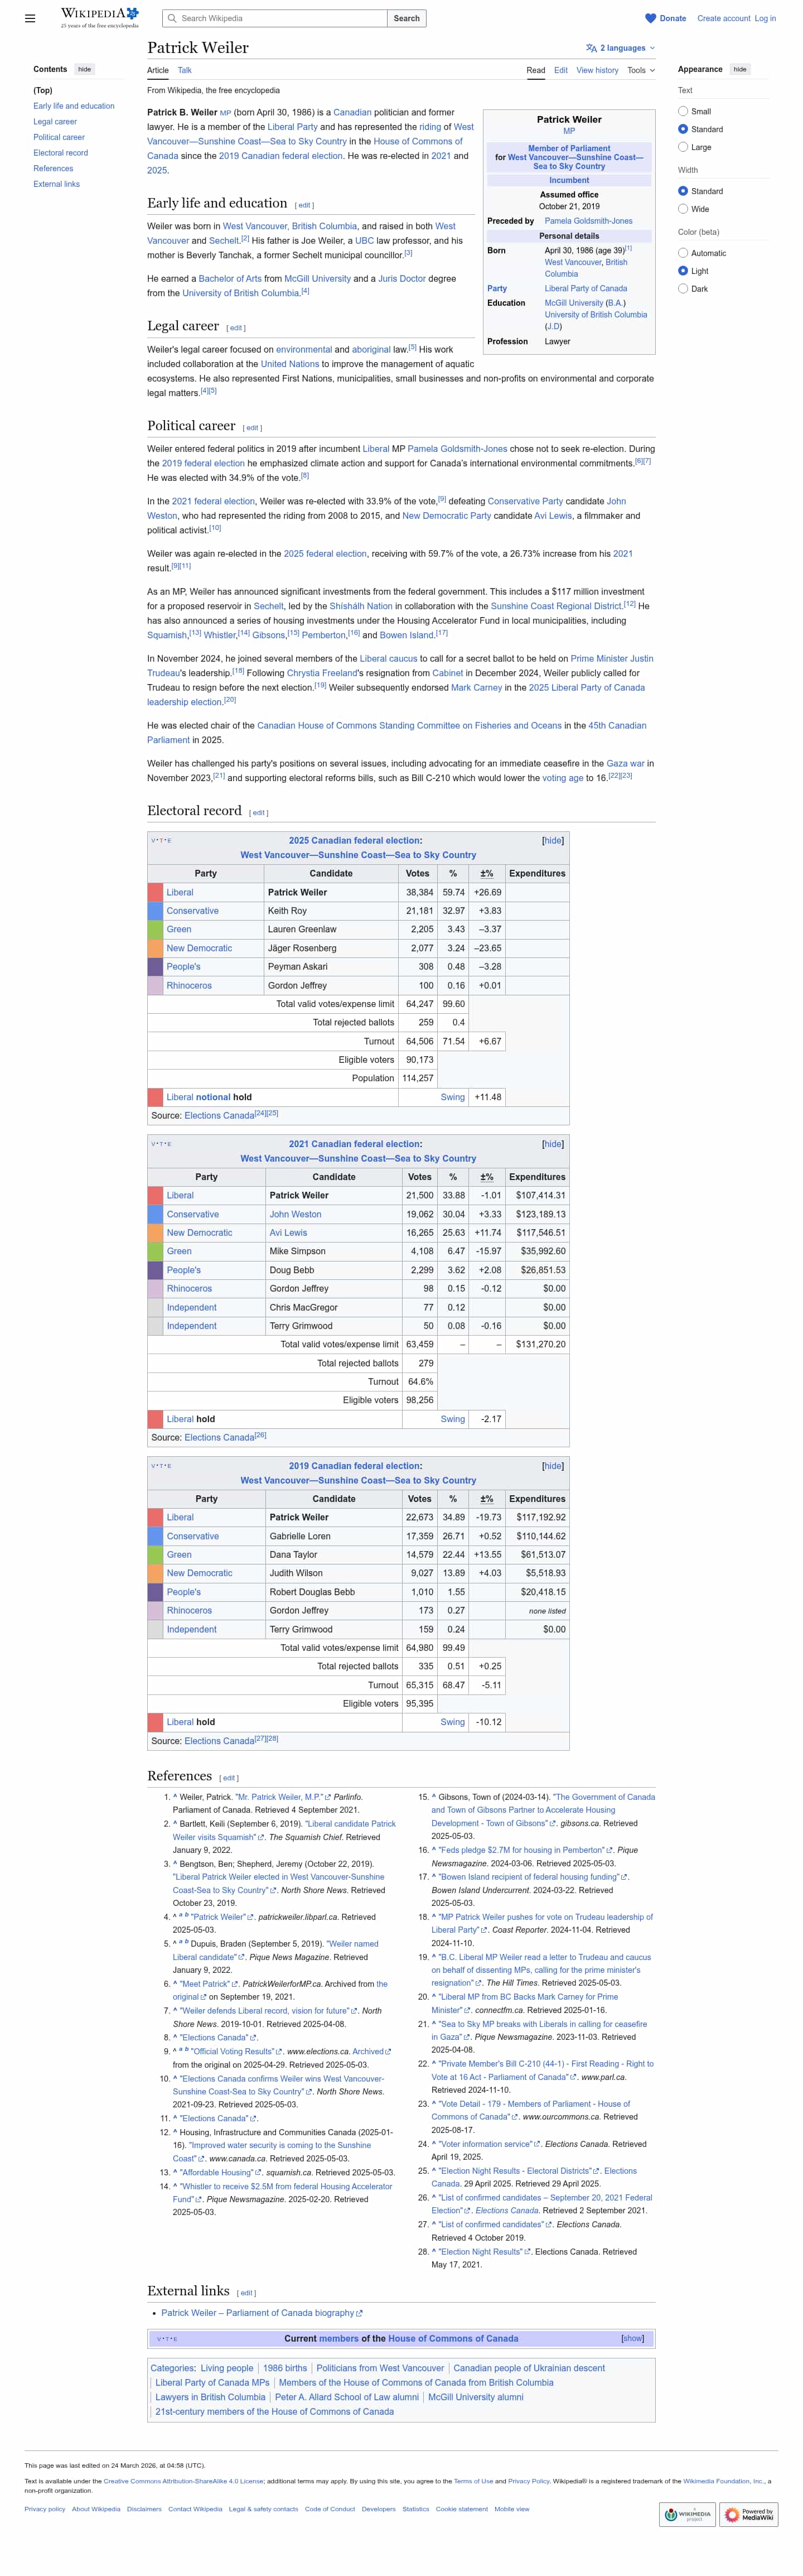Focus the Search Wikipedia input field

[x=280, y=18]
